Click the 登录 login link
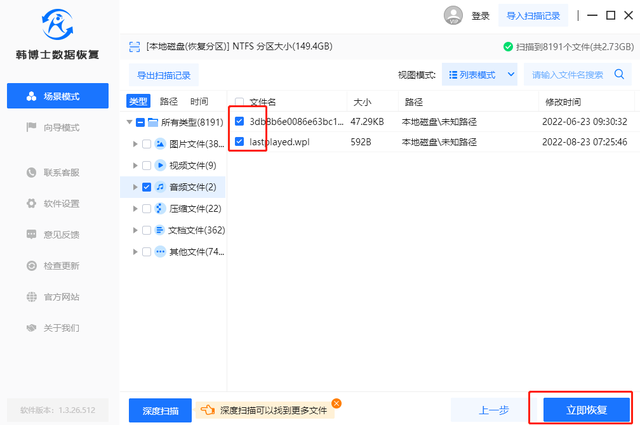This screenshot has height=425, width=640. coord(480,16)
